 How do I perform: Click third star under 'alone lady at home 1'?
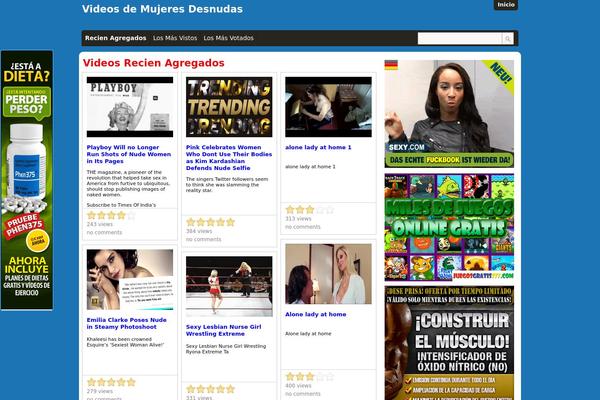(x=310, y=210)
